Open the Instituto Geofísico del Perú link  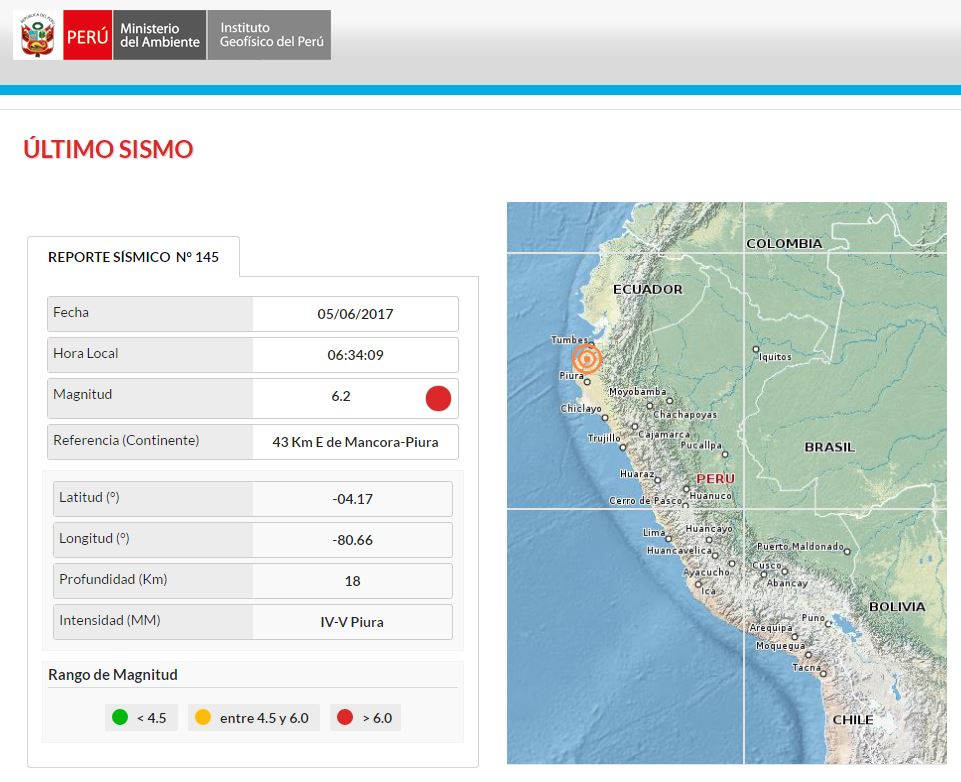(x=270, y=35)
